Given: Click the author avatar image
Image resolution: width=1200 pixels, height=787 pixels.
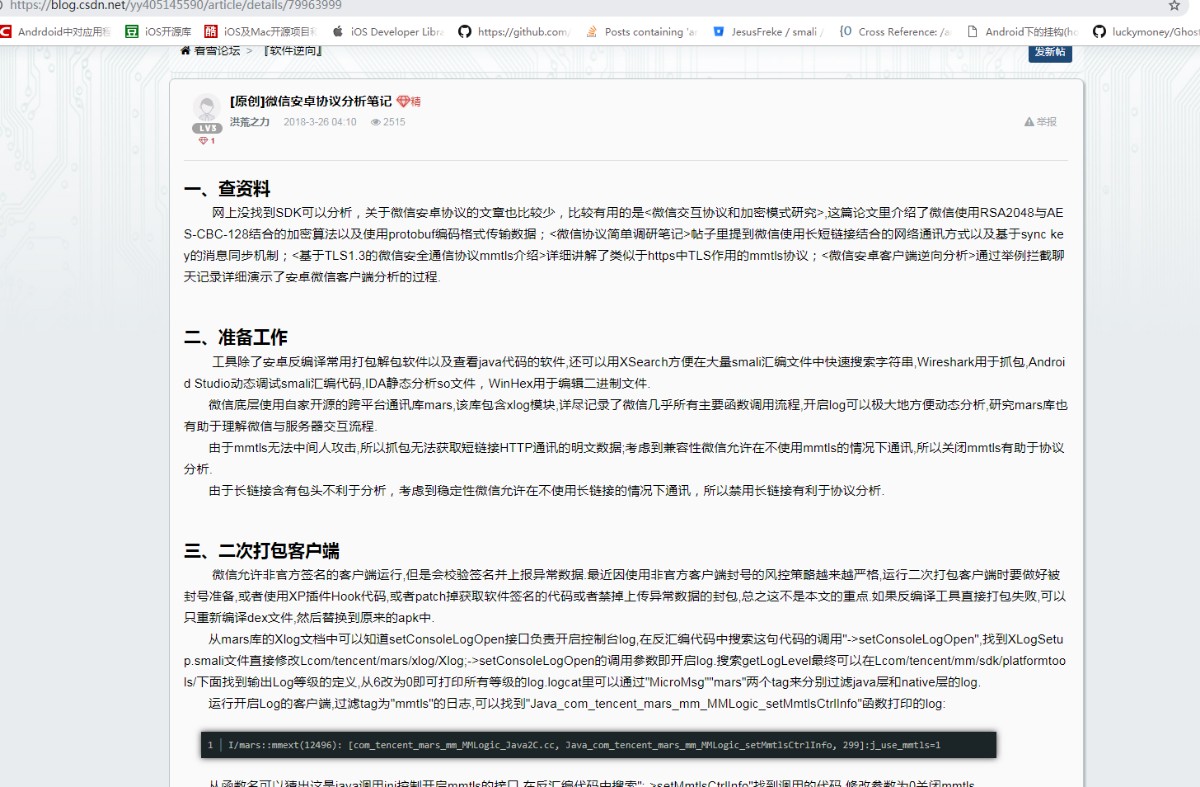Looking at the screenshot, I should 207,108.
